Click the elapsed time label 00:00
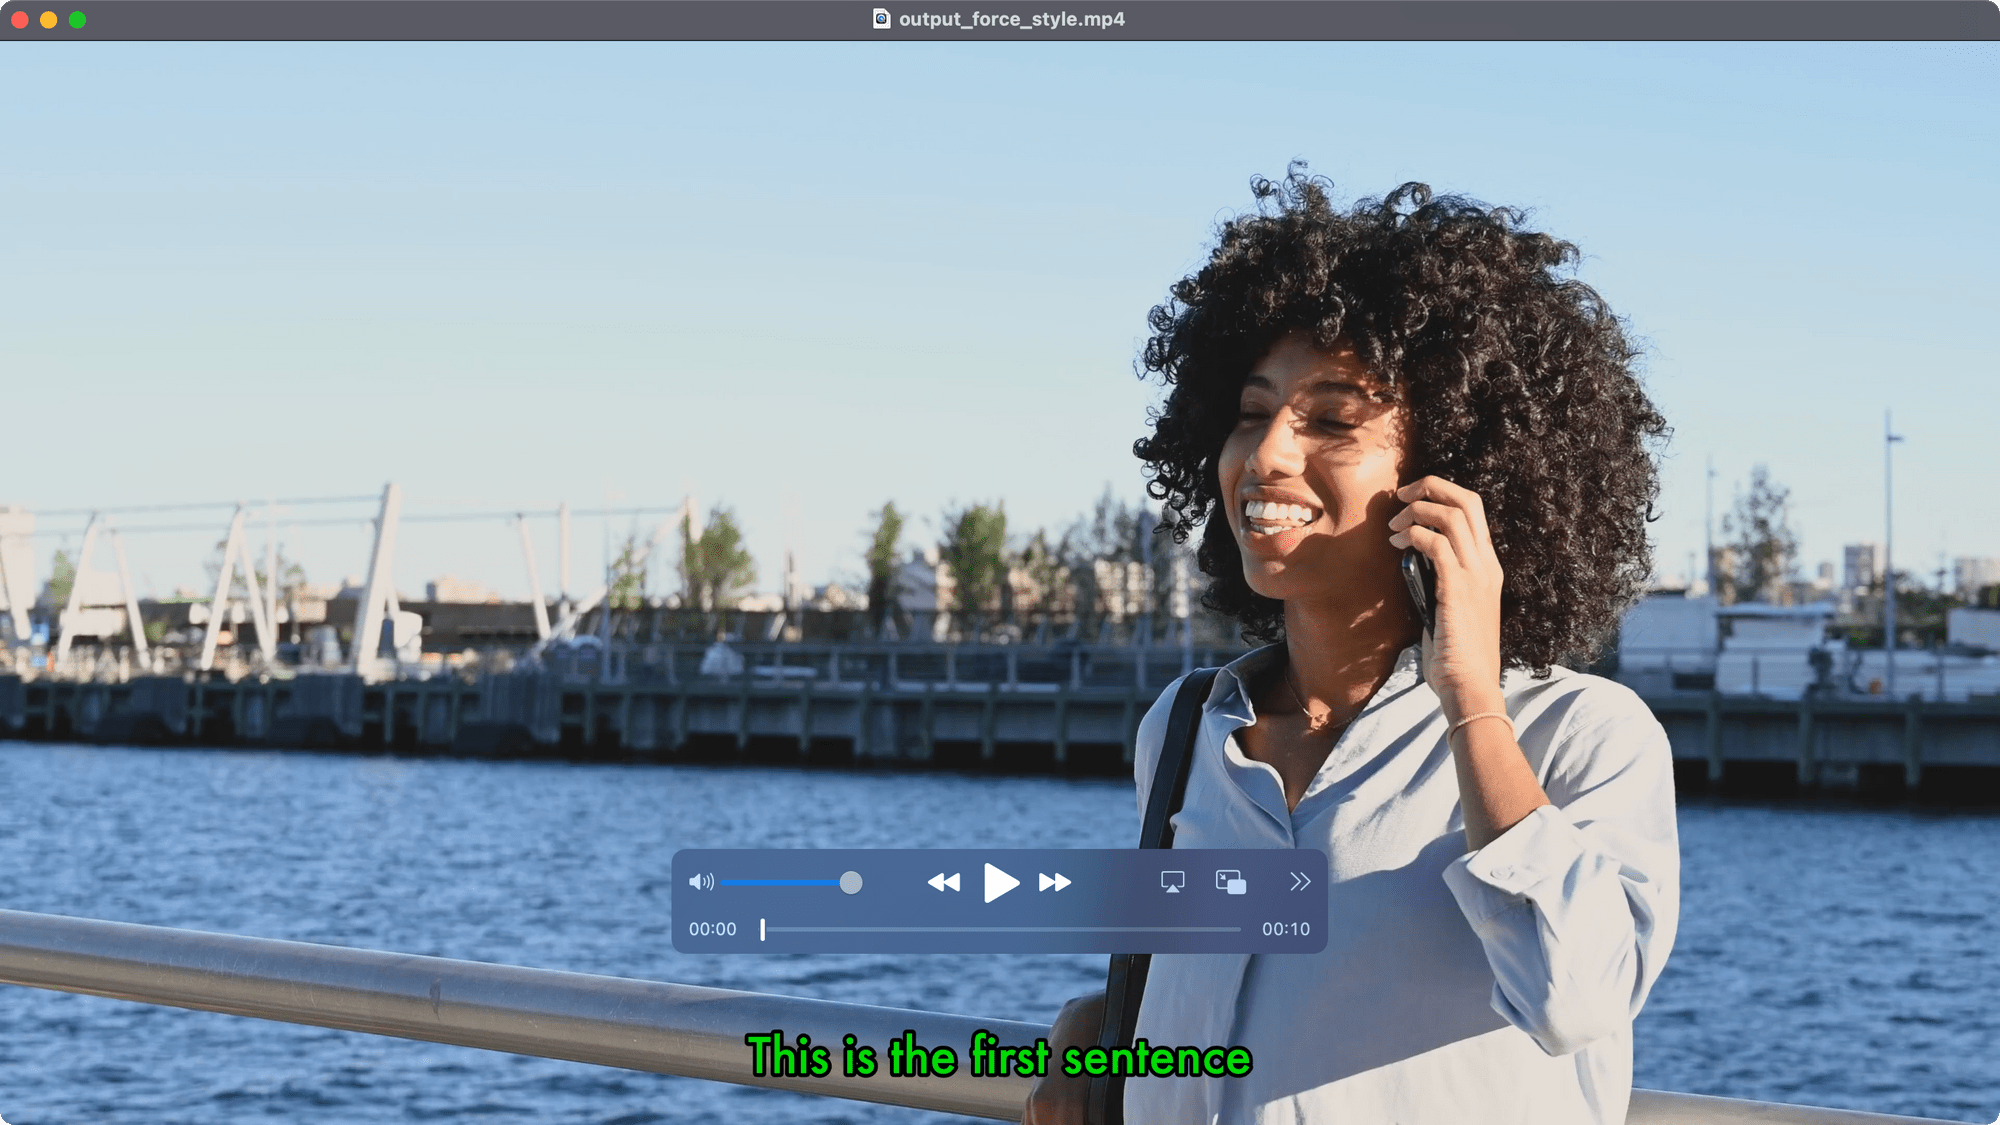 [x=714, y=928]
